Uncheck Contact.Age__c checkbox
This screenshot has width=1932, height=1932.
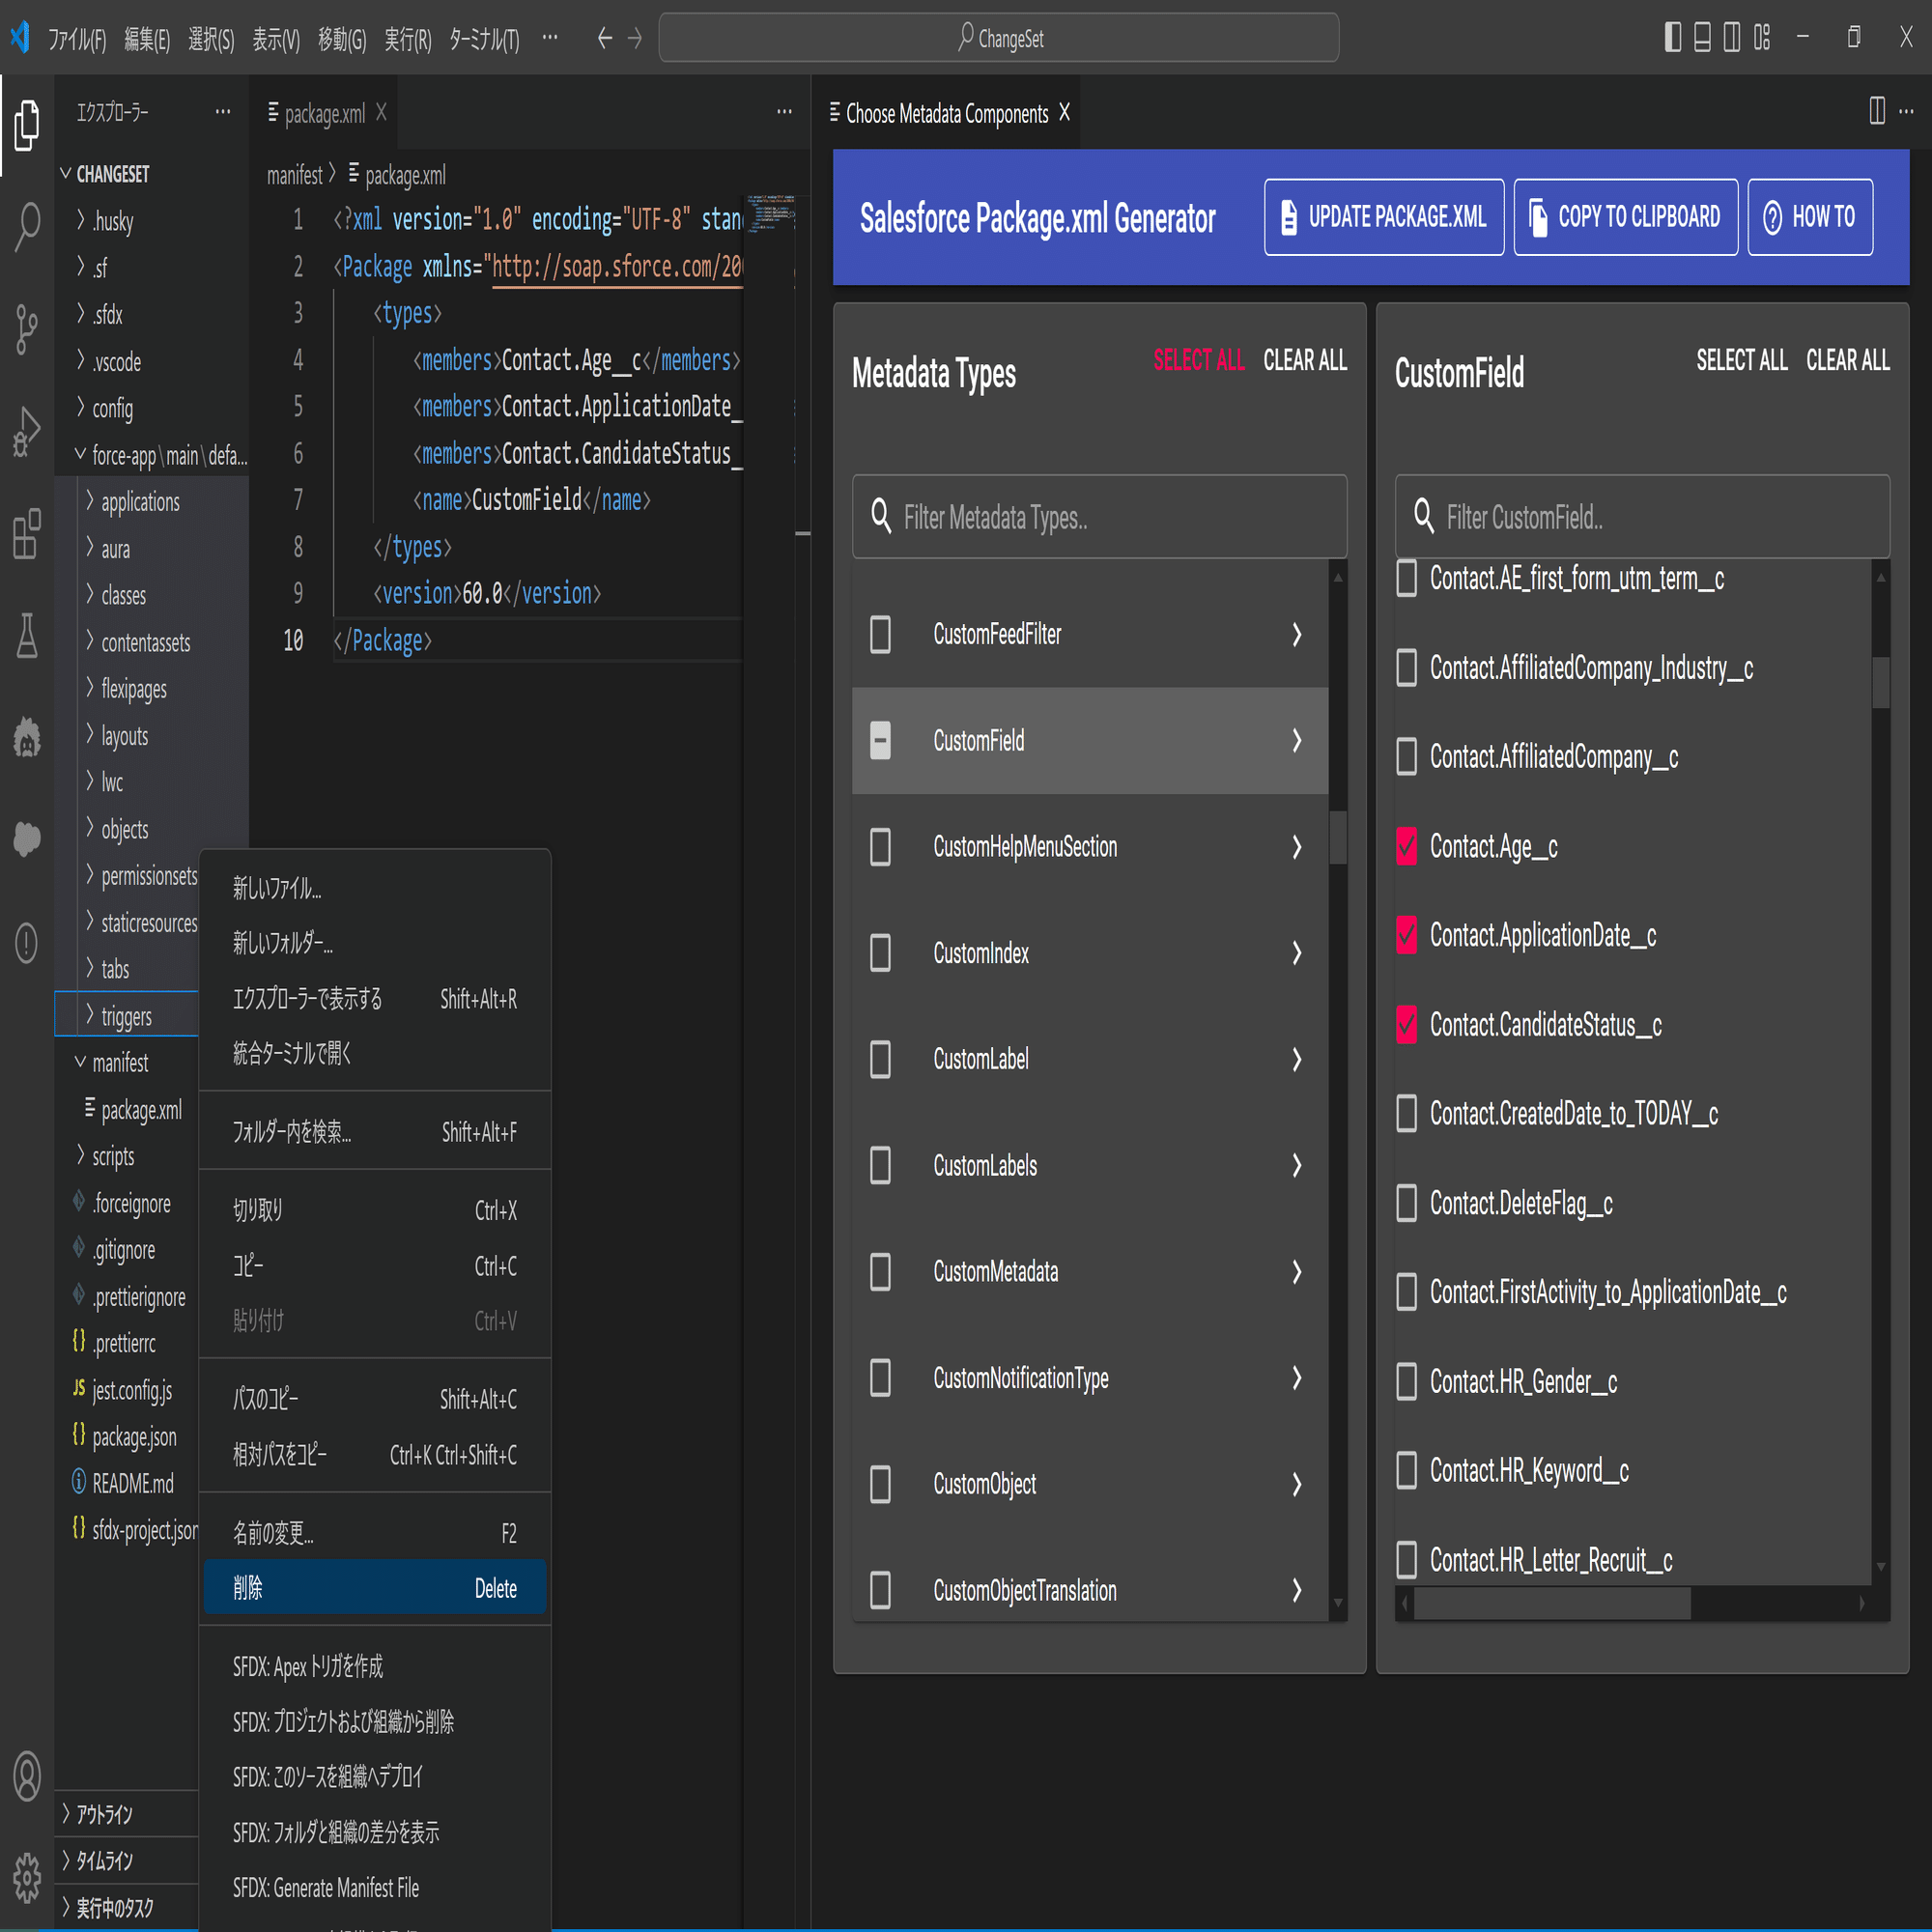pos(1406,846)
